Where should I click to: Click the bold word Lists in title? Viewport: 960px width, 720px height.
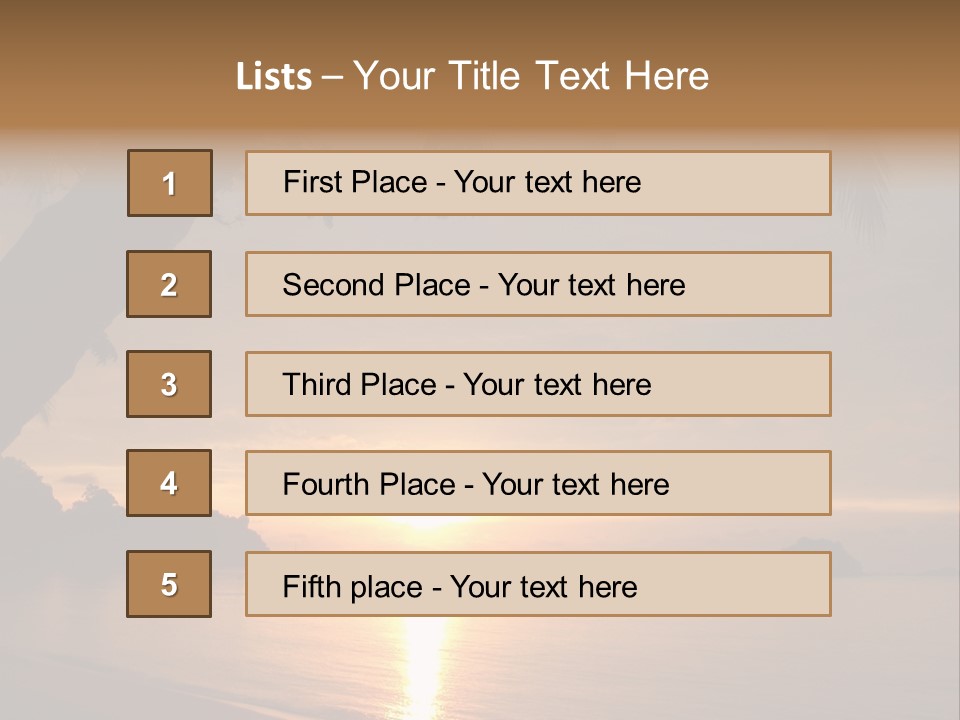coord(274,77)
